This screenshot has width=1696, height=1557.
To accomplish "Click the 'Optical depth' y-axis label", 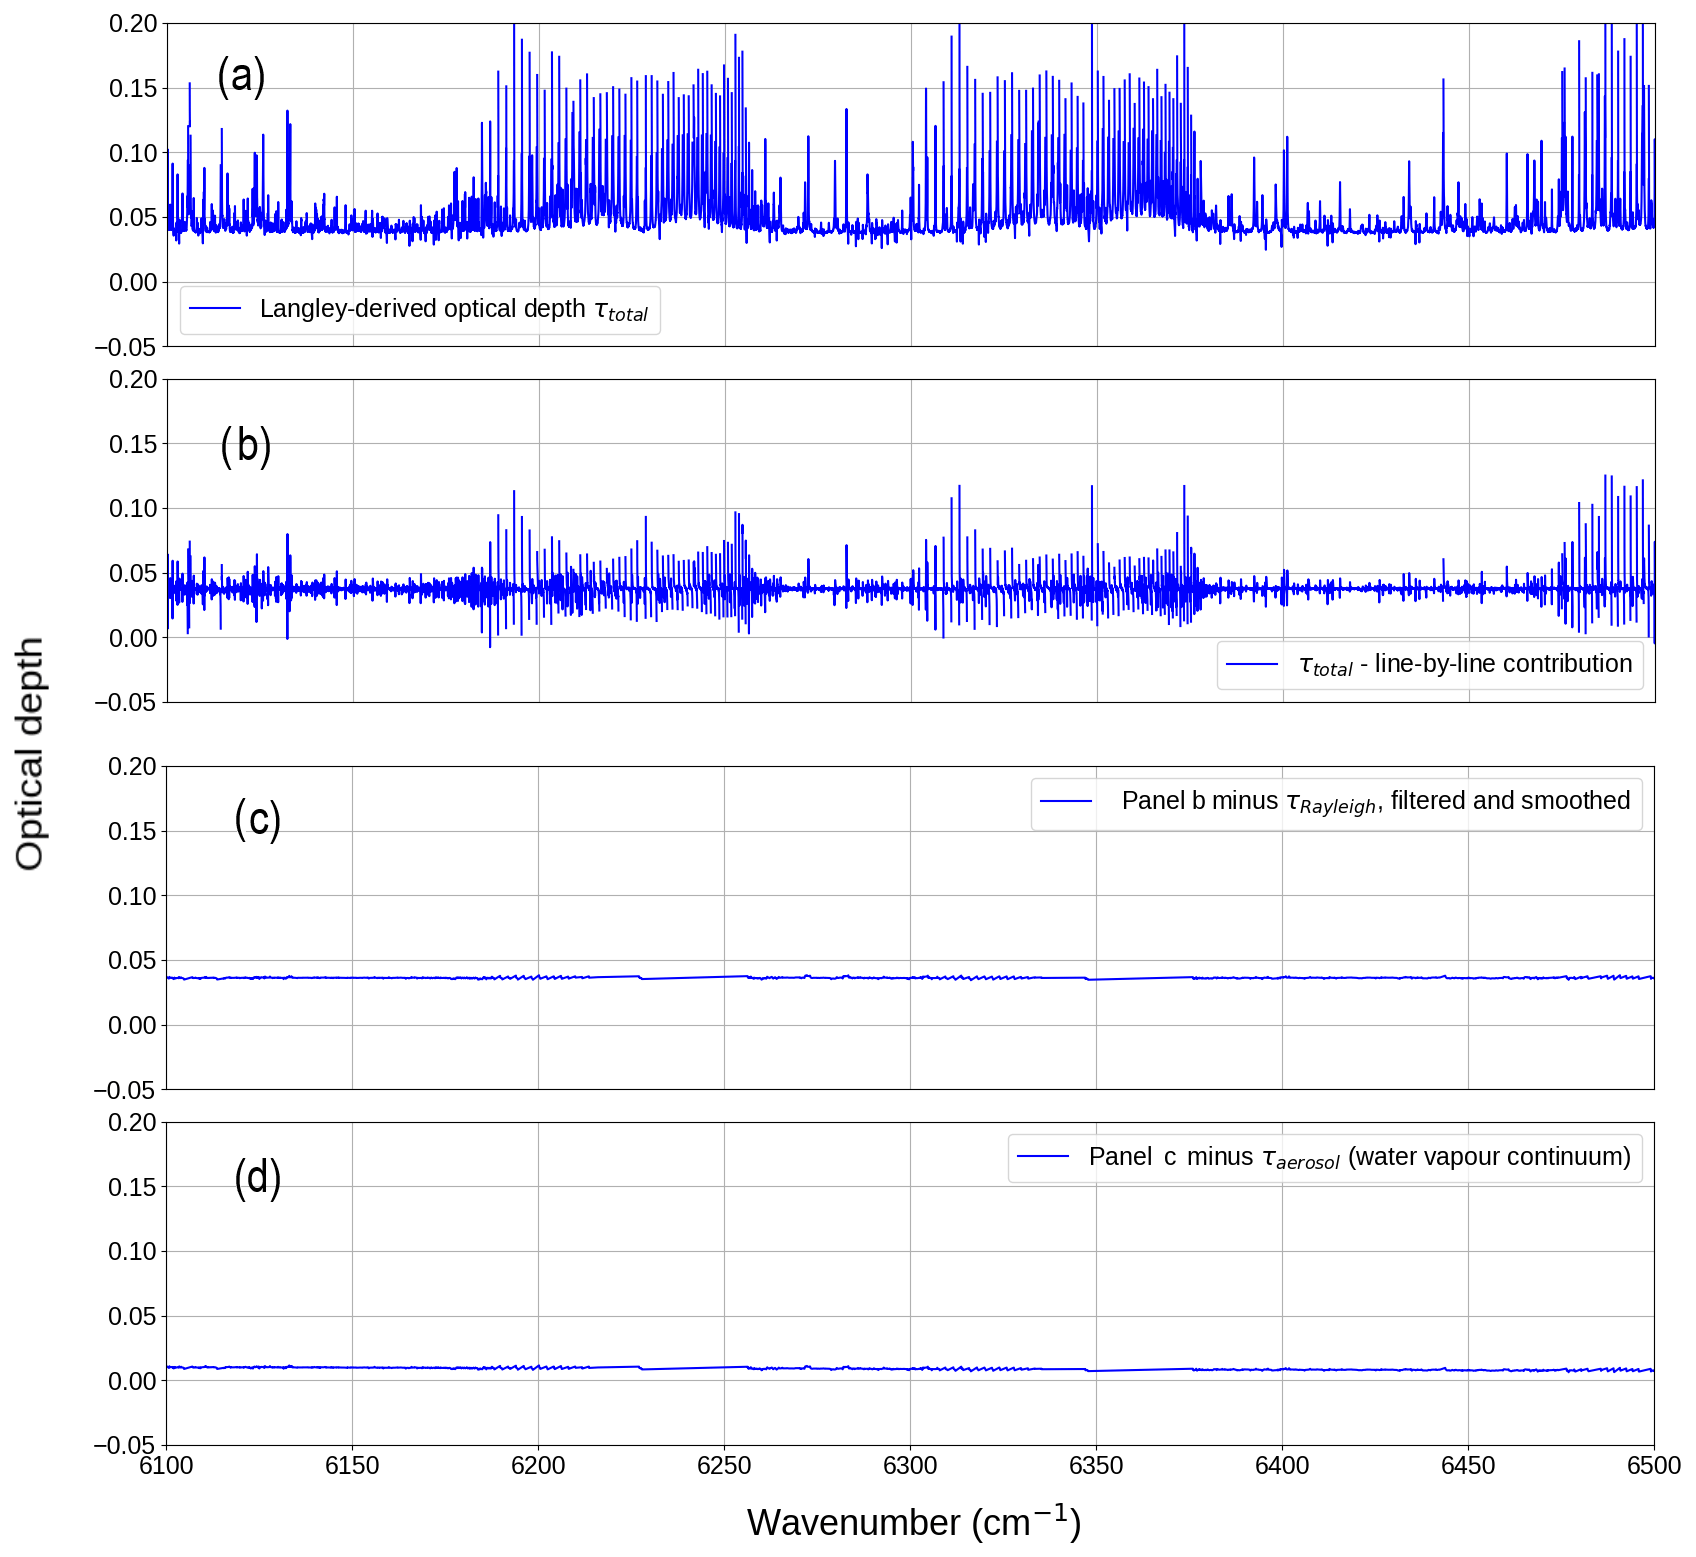I will (x=30, y=754).
